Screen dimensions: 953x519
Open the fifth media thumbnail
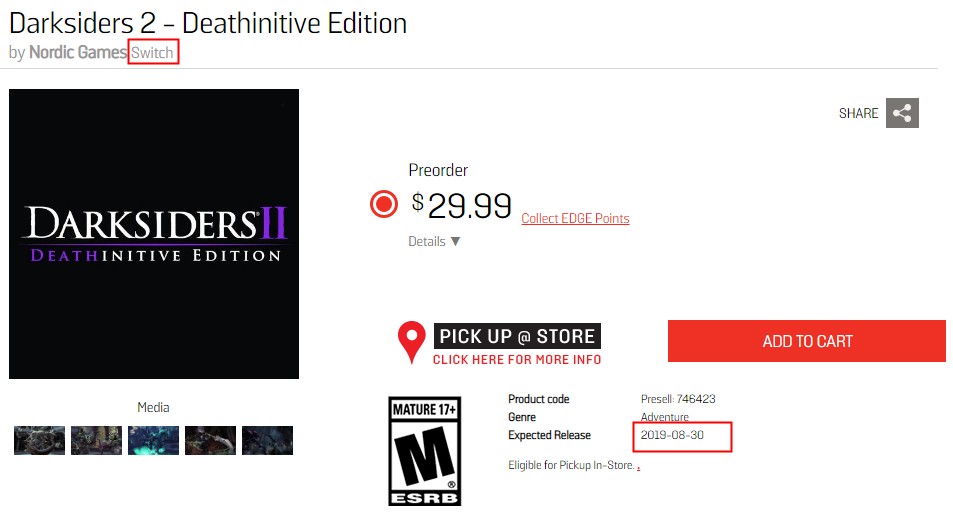coord(267,440)
